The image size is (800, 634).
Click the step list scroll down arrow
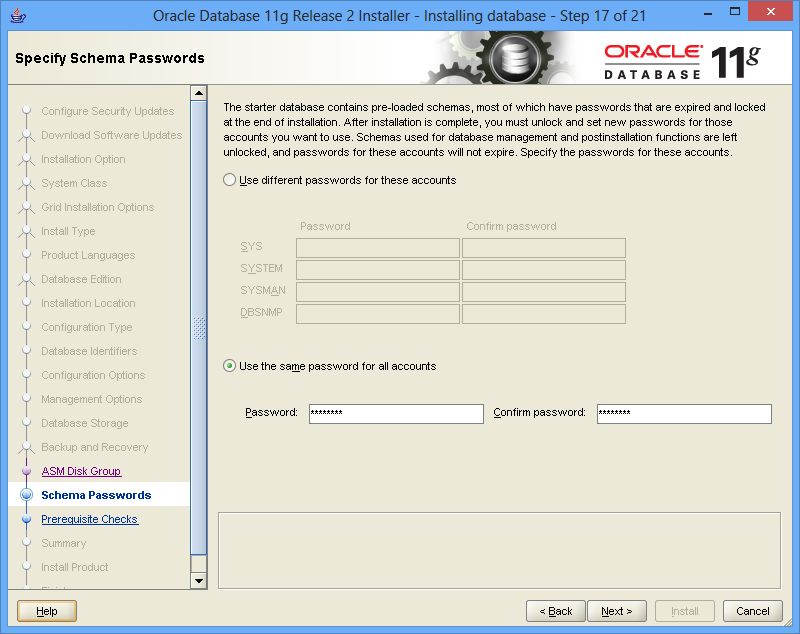(198, 580)
